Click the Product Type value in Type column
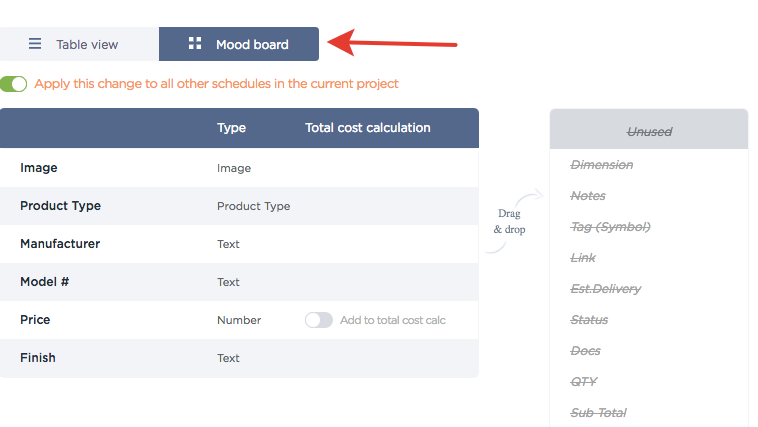 click(x=253, y=206)
